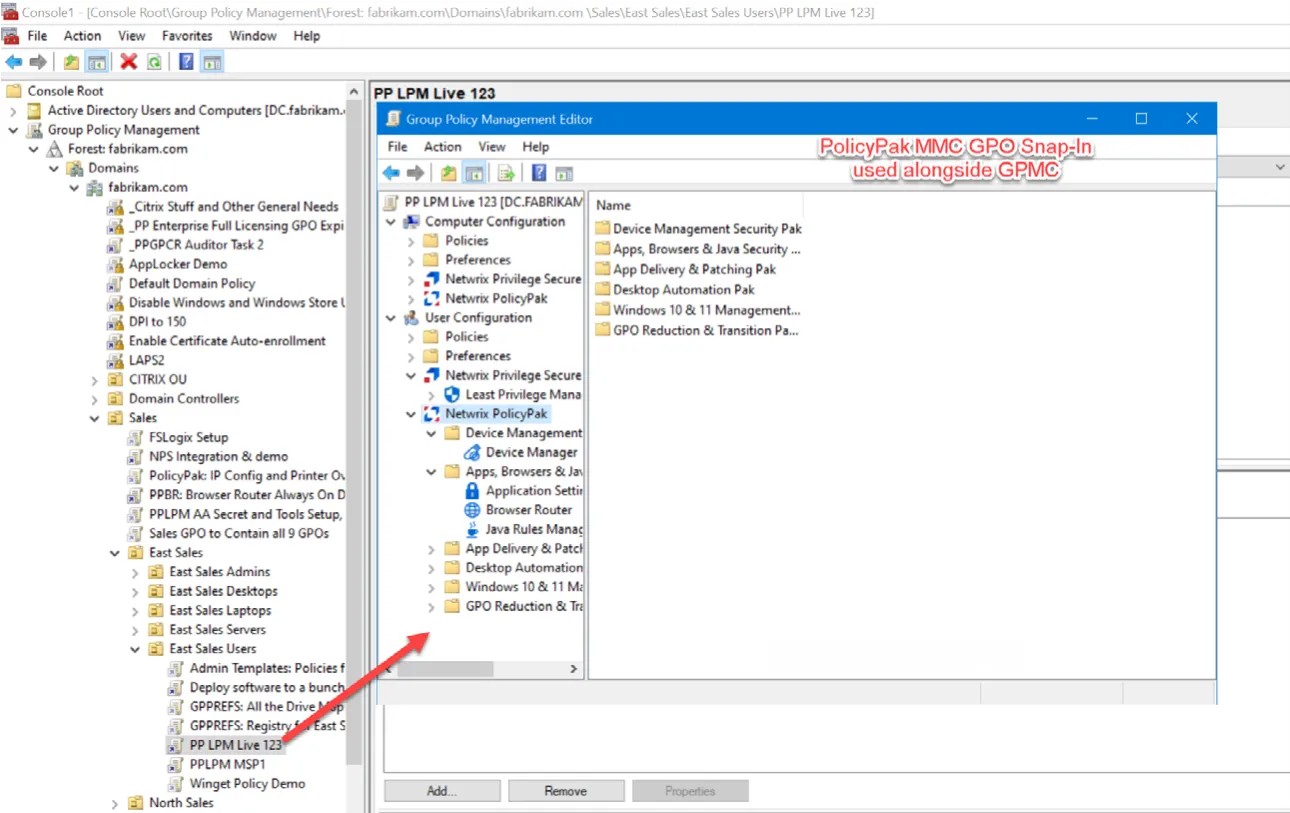
Task: Toggle Show/Hide Action Pane in Console1 toolbar
Action: (212, 62)
